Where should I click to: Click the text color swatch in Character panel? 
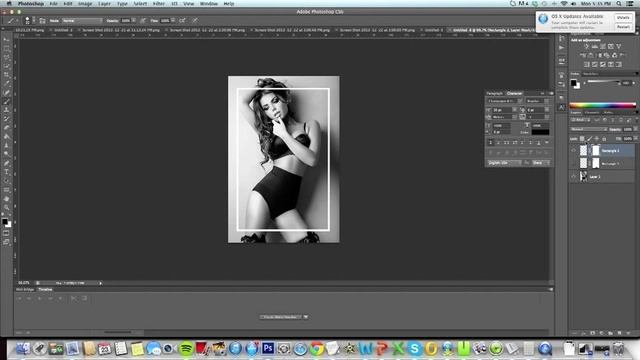tap(540, 132)
